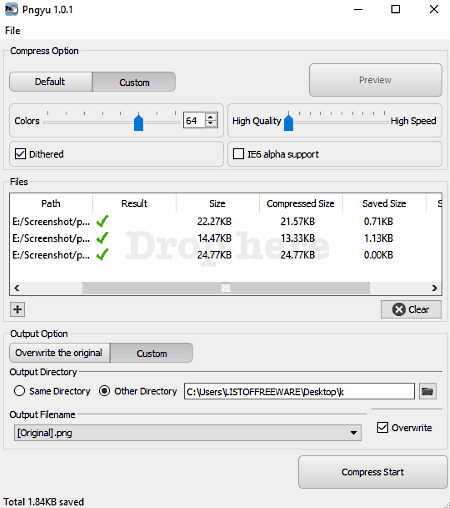Click the 0.00KB saved size cell
450x508 pixels.
[x=379, y=255]
